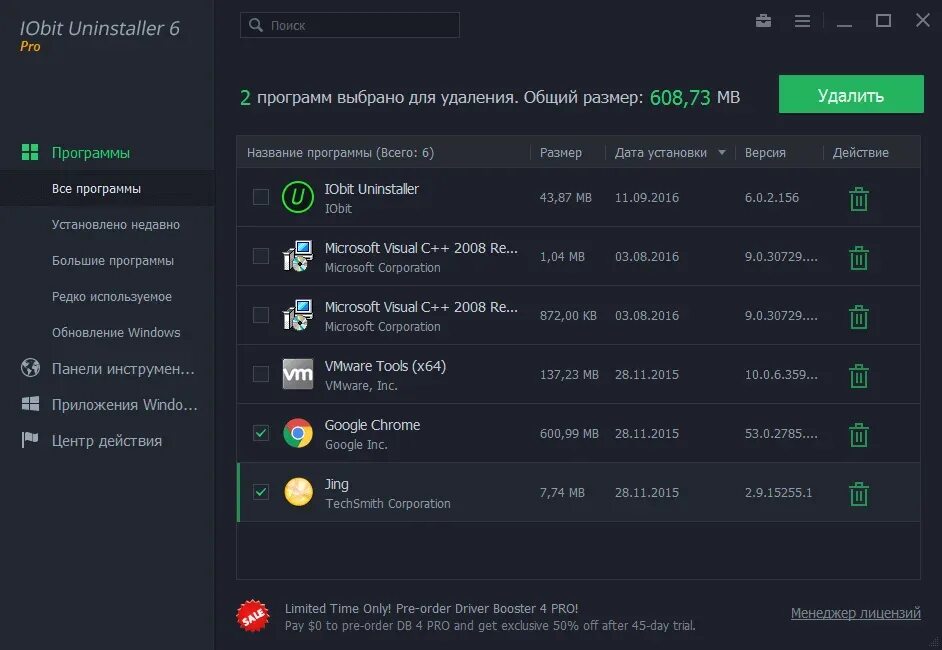The image size is (942, 650).
Task: Open the Менеджер лицензий link
Action: 855,613
